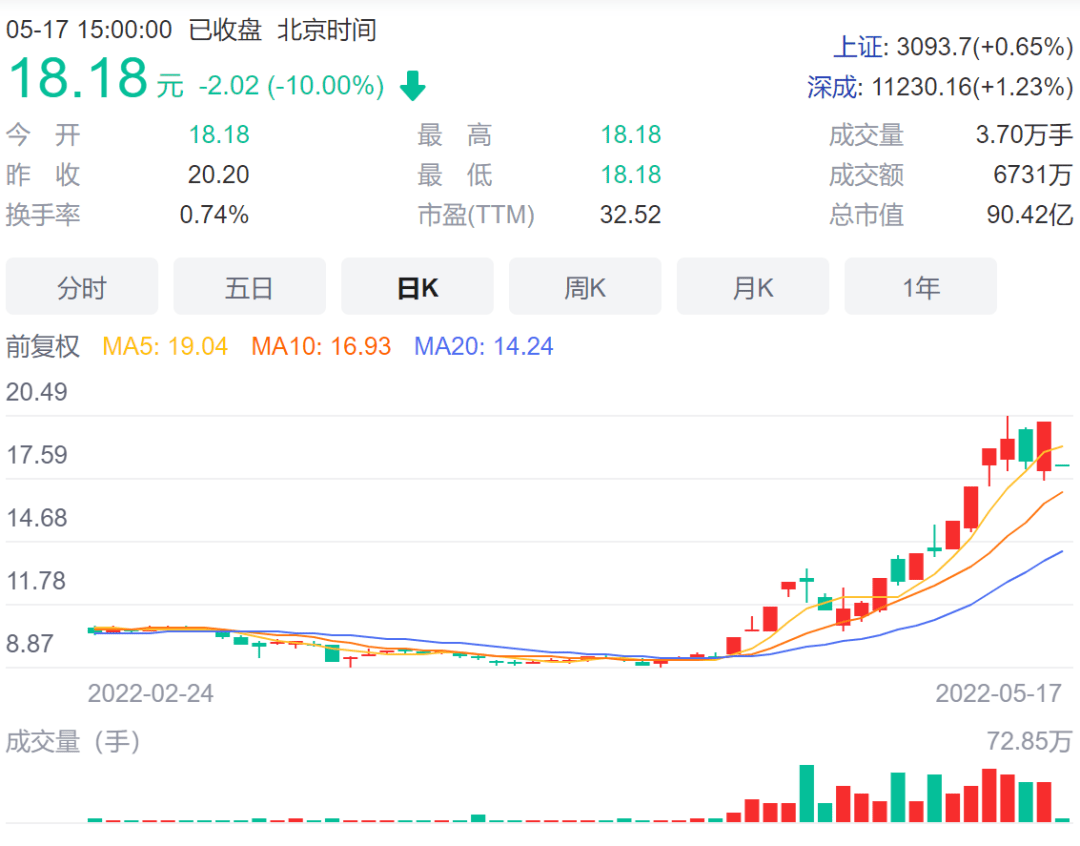The image size is (1080, 846).
Task: Click the timestamp 05-17 15:00:00
Action: pos(89,30)
